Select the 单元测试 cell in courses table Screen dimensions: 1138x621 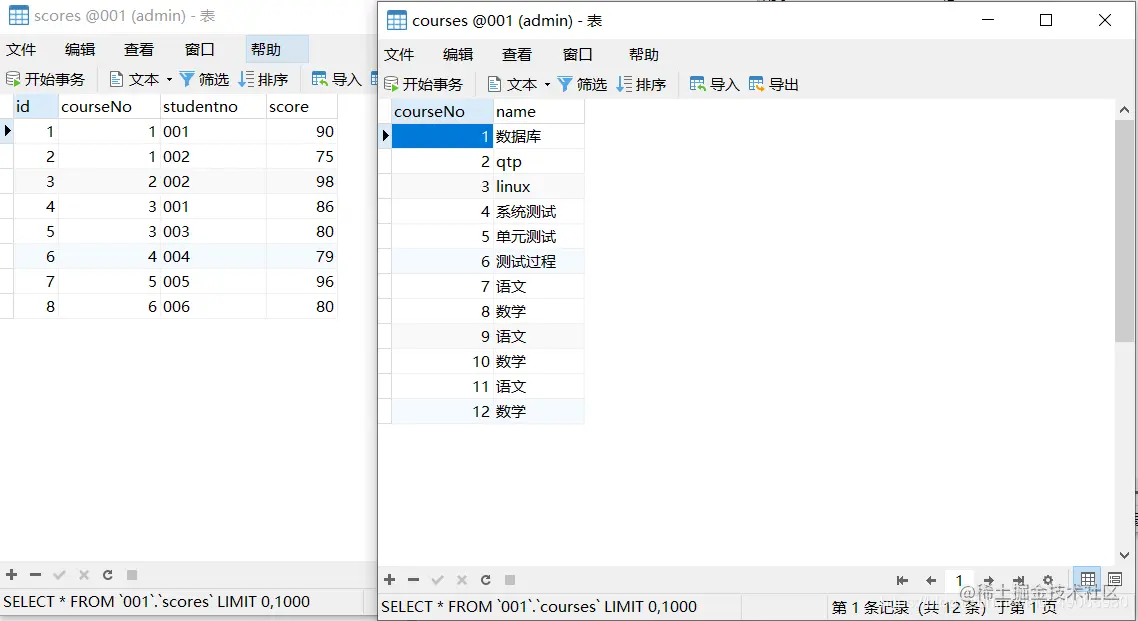point(539,237)
